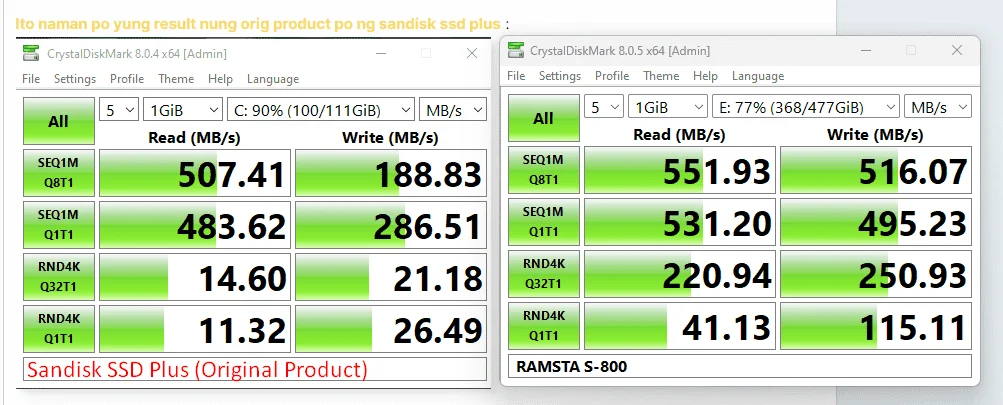Open Settings menu in 8.0.5 window
Image resolution: width=1003 pixels, height=405 pixels.
560,75
